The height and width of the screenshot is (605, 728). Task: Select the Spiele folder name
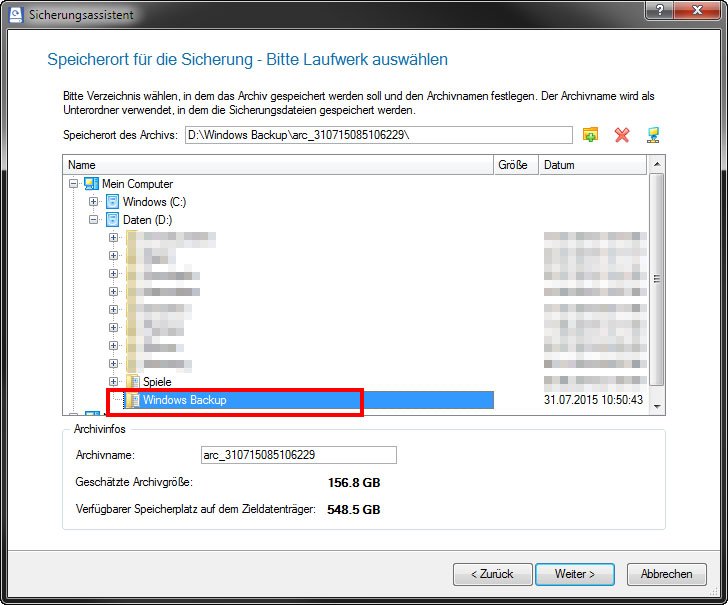(x=157, y=382)
